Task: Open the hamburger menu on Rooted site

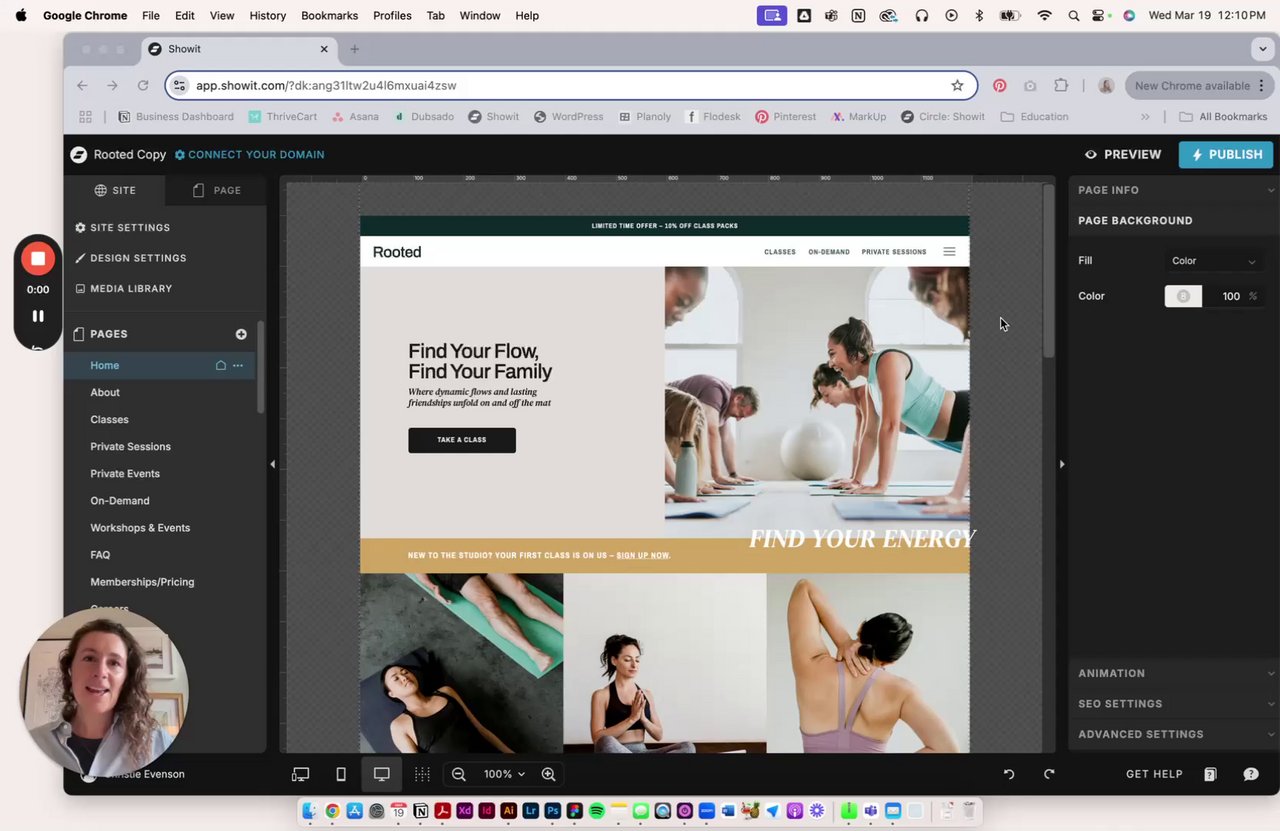Action: click(949, 252)
